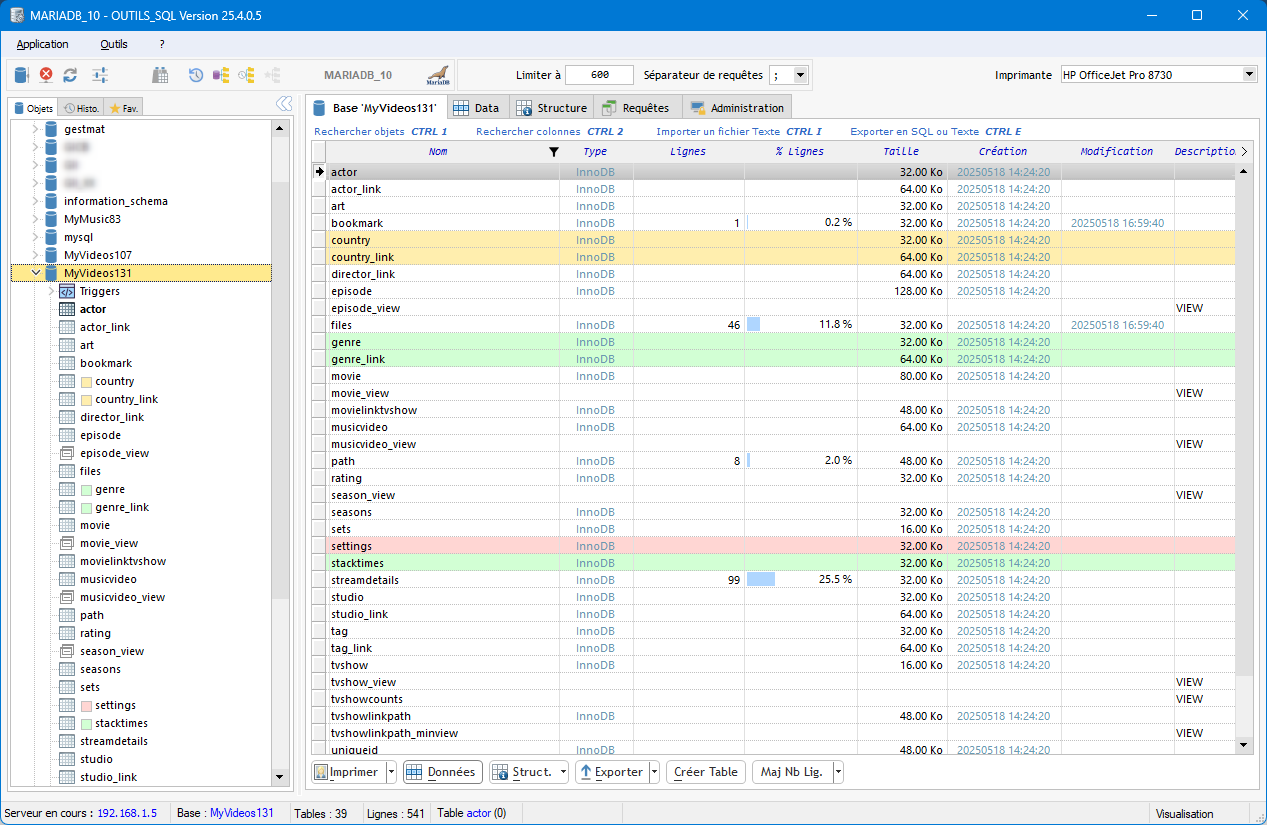Open the Struct. dropdown arrow
Image resolution: width=1267 pixels, height=825 pixels.
(x=564, y=772)
